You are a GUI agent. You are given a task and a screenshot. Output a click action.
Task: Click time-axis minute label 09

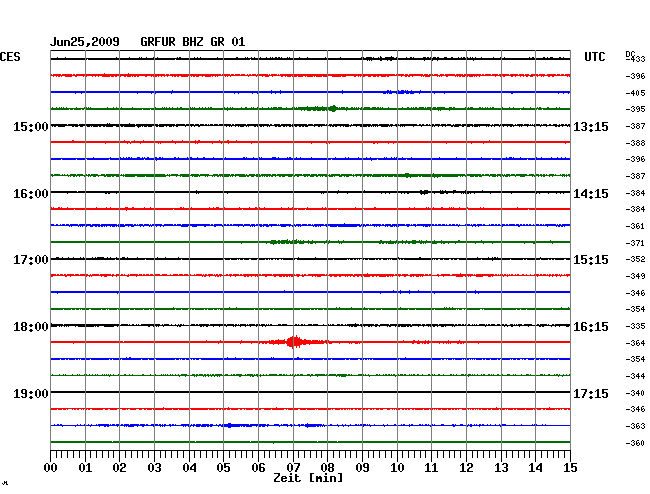(x=362, y=468)
